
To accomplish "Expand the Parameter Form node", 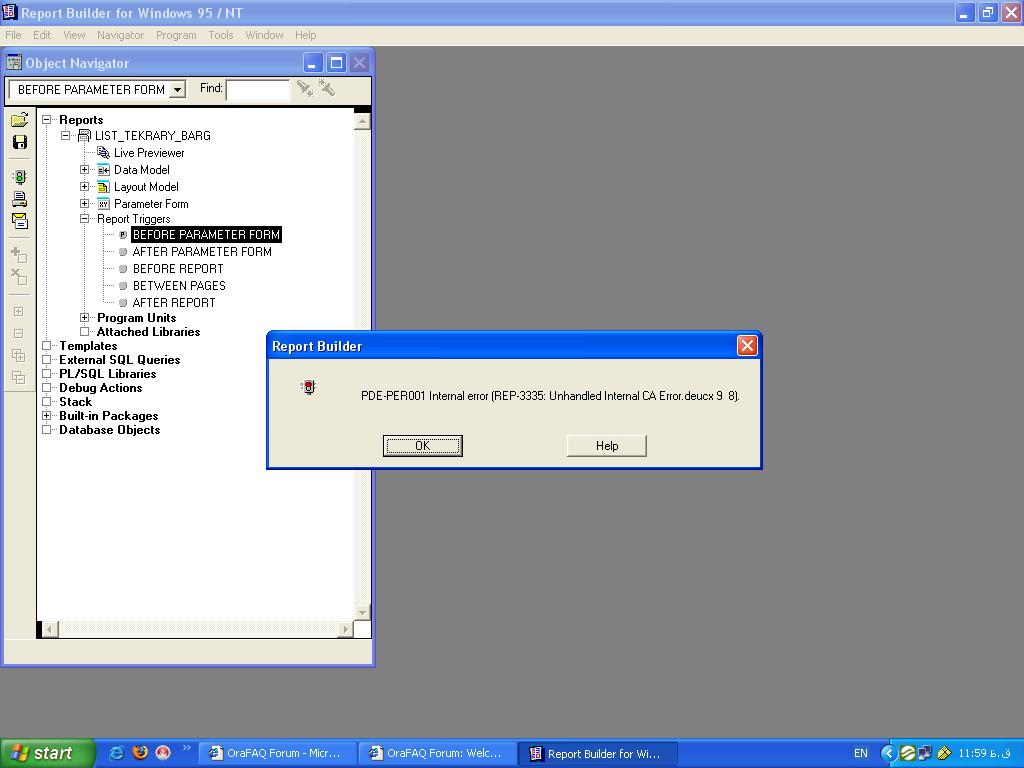I will point(84,204).
